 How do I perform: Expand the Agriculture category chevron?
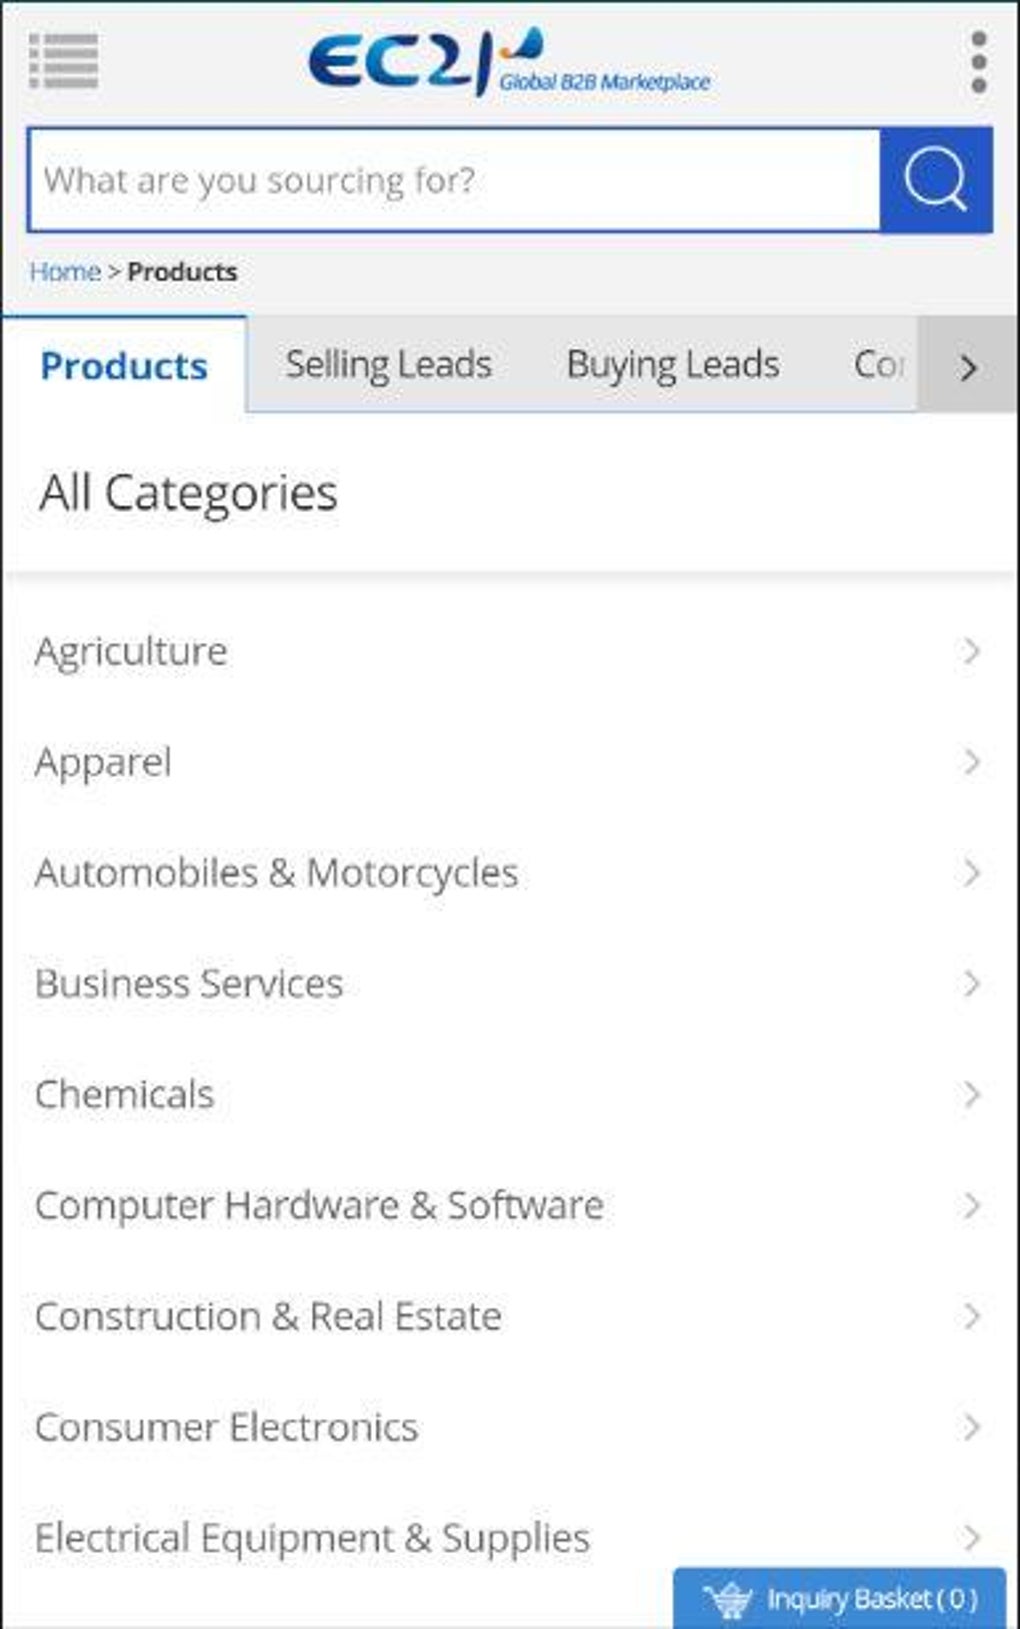[972, 651]
